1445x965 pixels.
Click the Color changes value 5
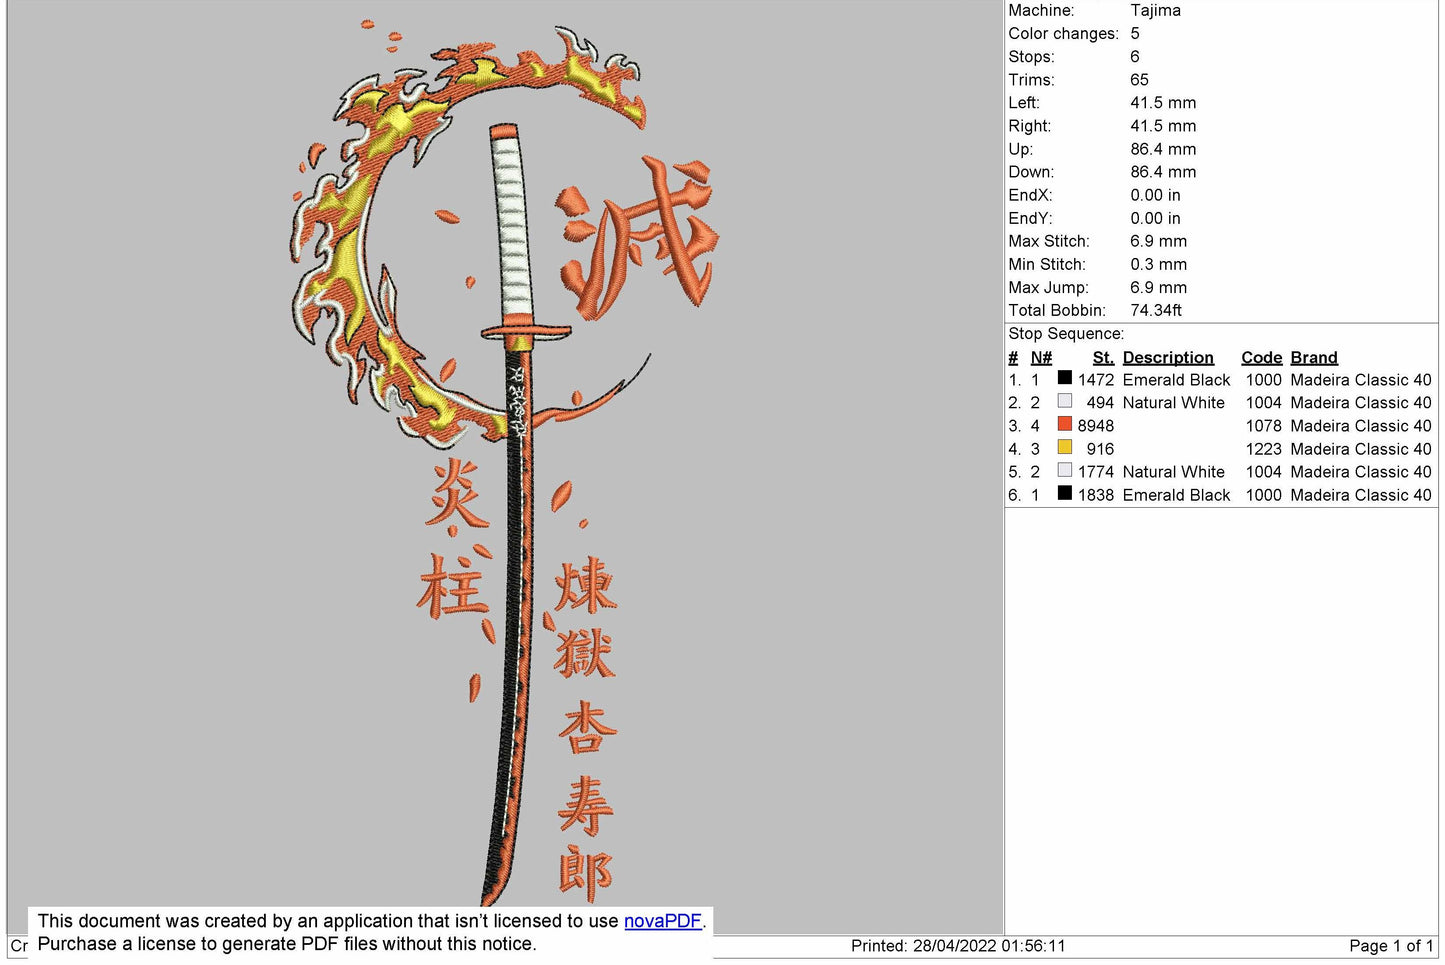pos(1135,33)
